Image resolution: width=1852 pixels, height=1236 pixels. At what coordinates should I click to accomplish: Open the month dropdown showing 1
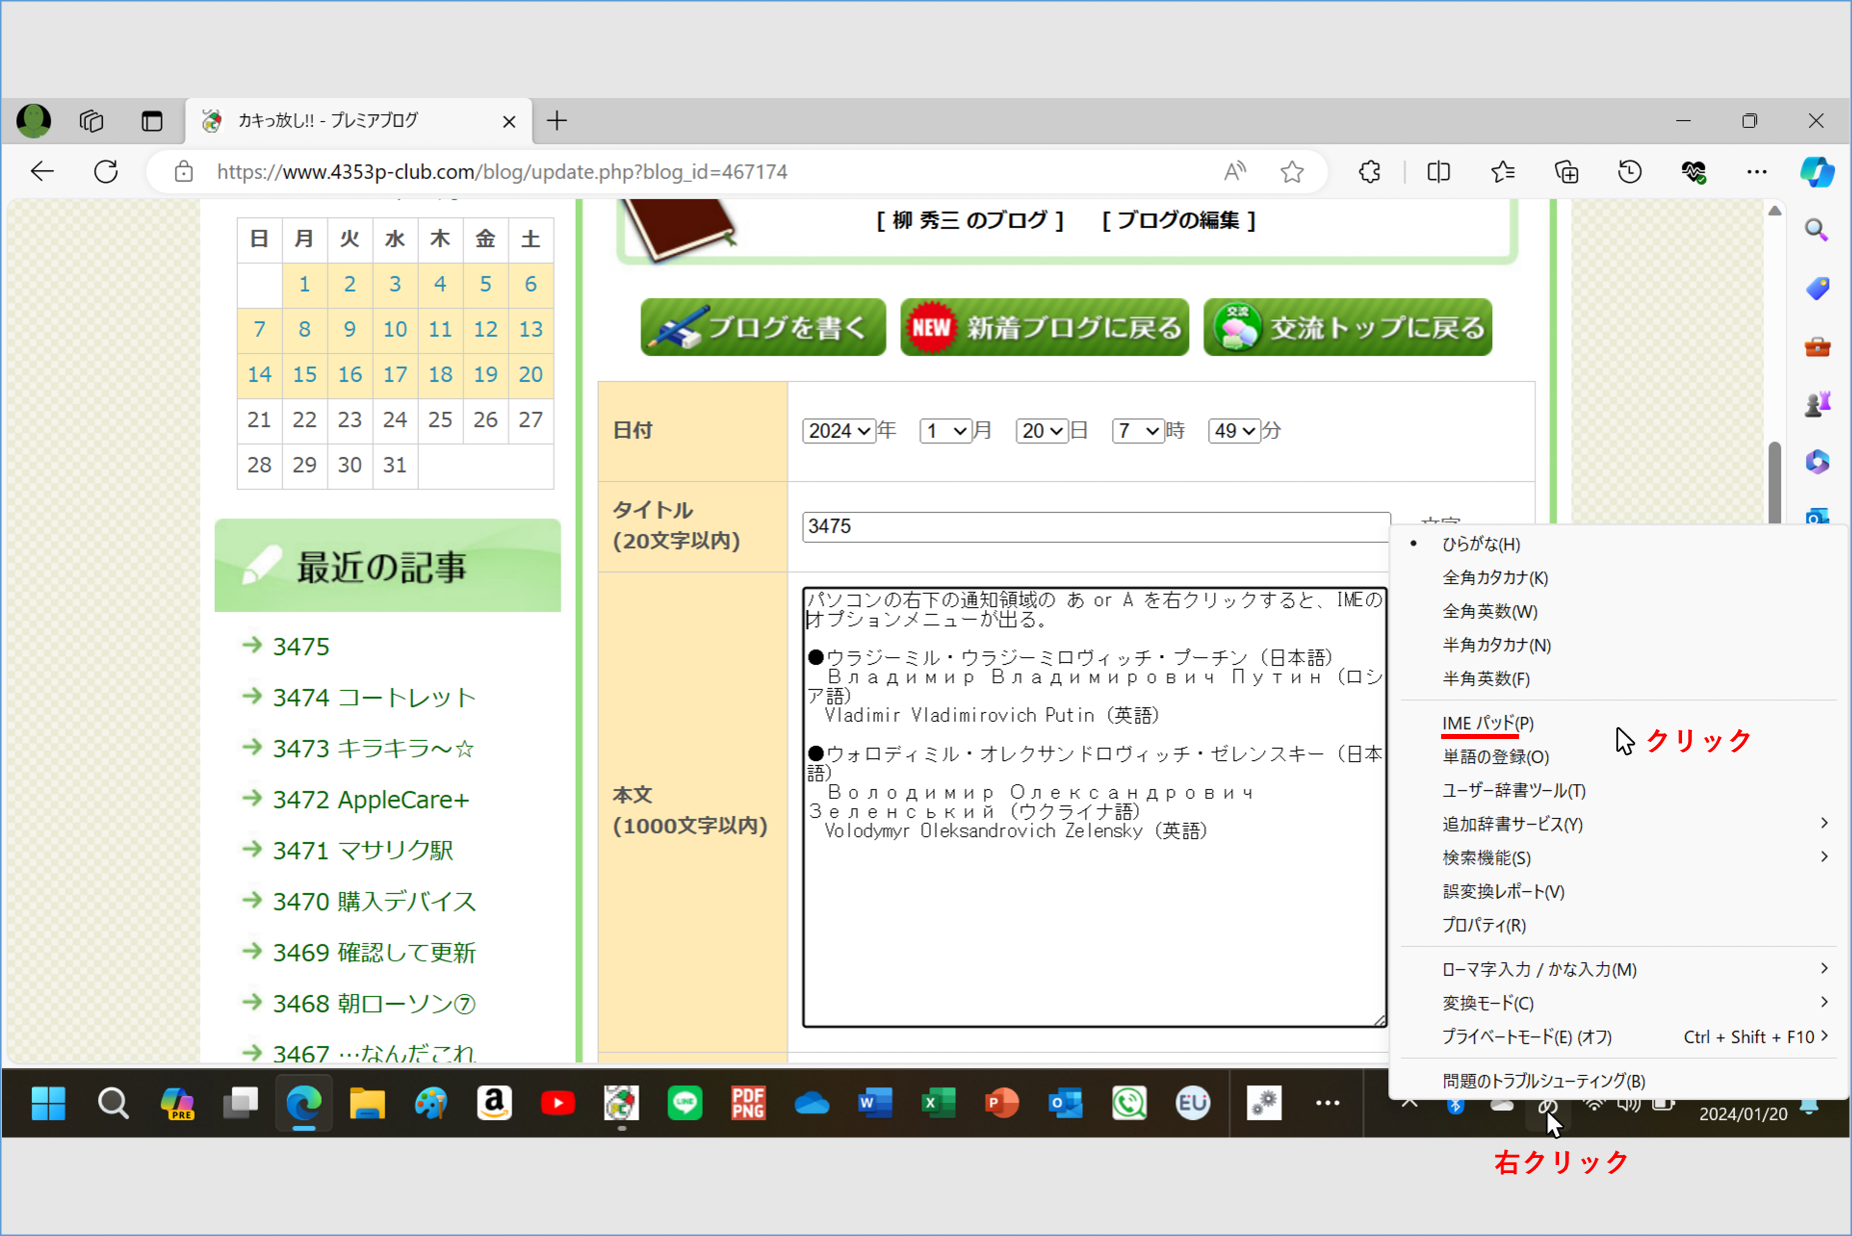(945, 431)
